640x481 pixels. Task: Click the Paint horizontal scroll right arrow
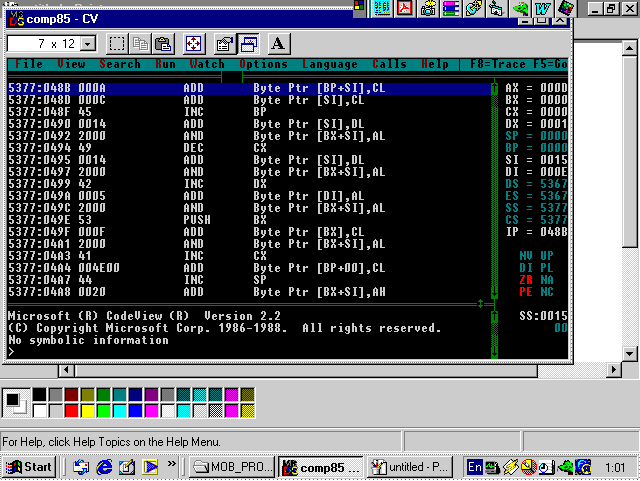coord(613,370)
